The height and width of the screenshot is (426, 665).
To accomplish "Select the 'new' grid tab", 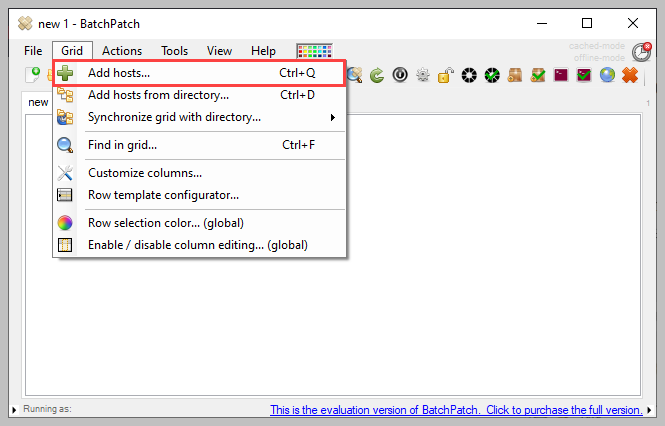I will (x=37, y=102).
